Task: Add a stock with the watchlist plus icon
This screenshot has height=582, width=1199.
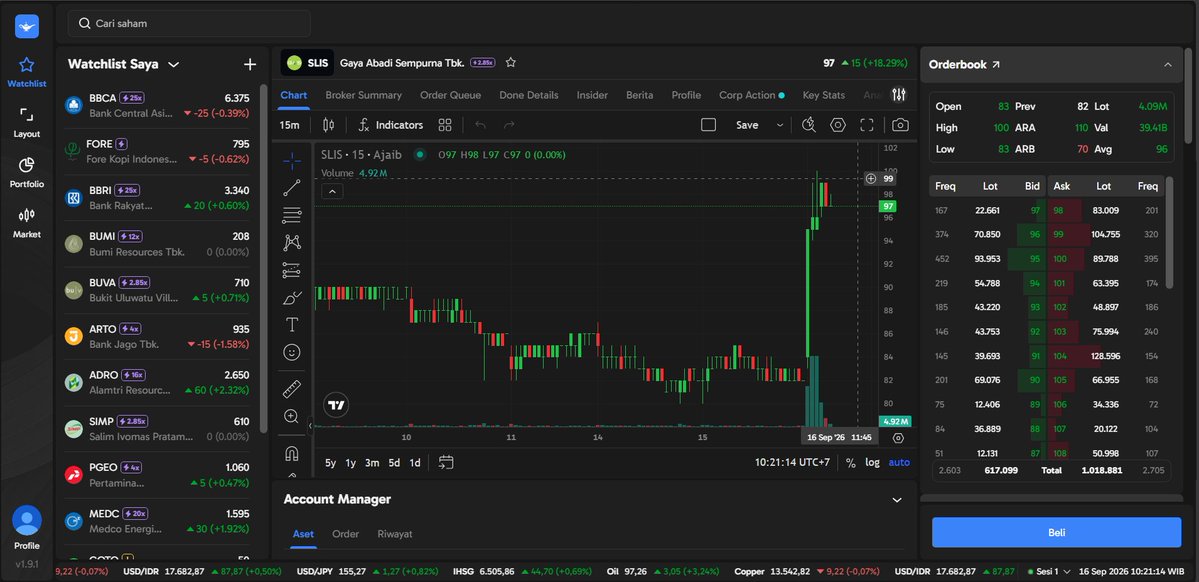Action: tap(250, 64)
